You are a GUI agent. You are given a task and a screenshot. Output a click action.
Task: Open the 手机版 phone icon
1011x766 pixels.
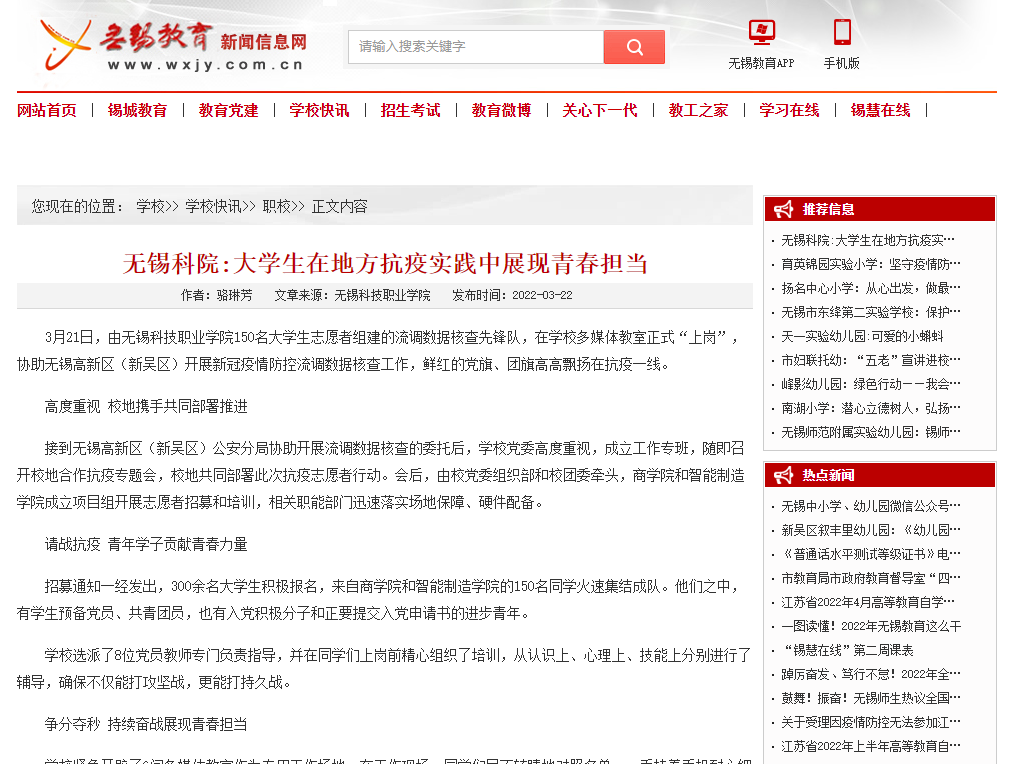[x=842, y=32]
